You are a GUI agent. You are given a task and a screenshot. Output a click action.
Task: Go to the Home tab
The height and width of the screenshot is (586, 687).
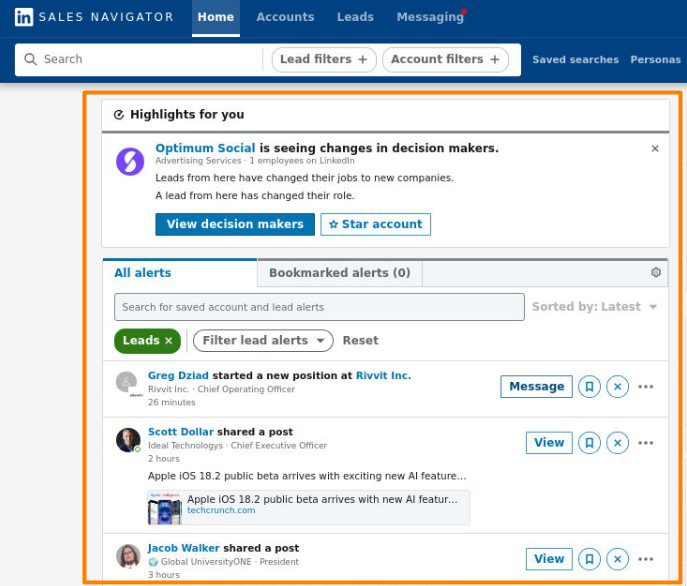(x=216, y=18)
